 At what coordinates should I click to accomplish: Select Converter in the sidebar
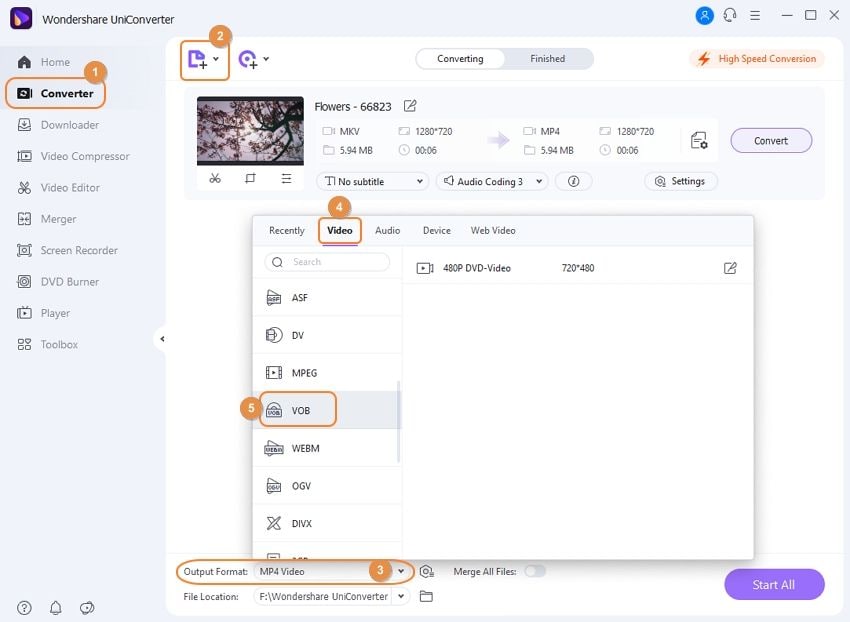(x=55, y=93)
